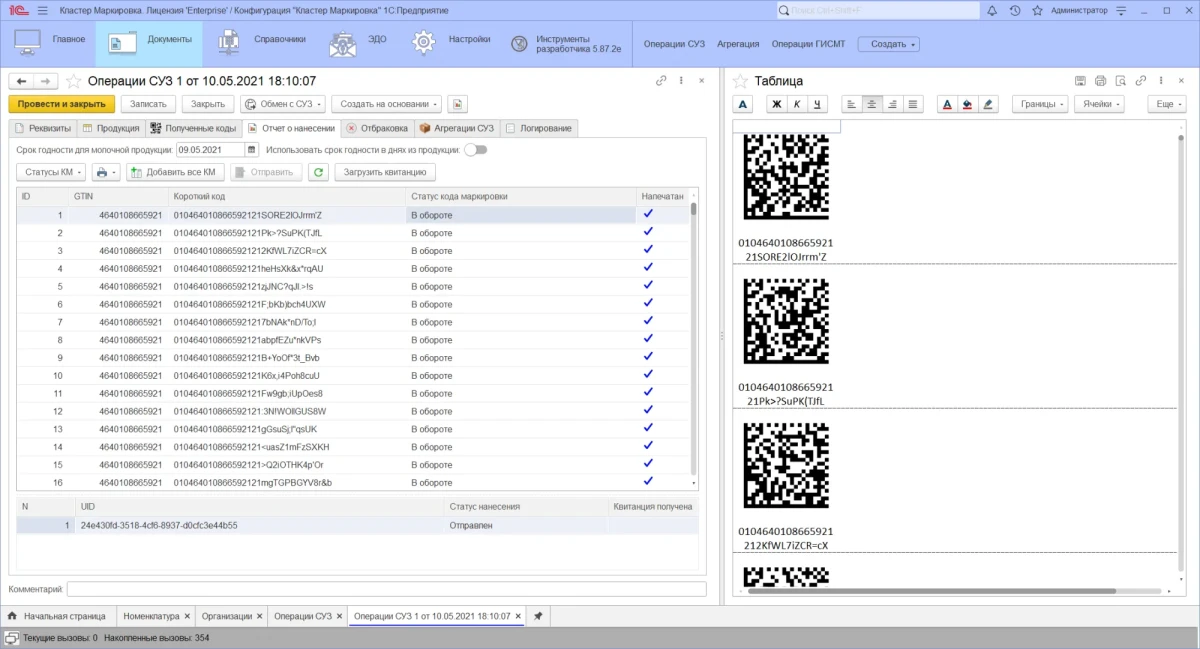1200x649 pixels.
Task: Open the printer dropdown above codes table
Action: (x=107, y=172)
